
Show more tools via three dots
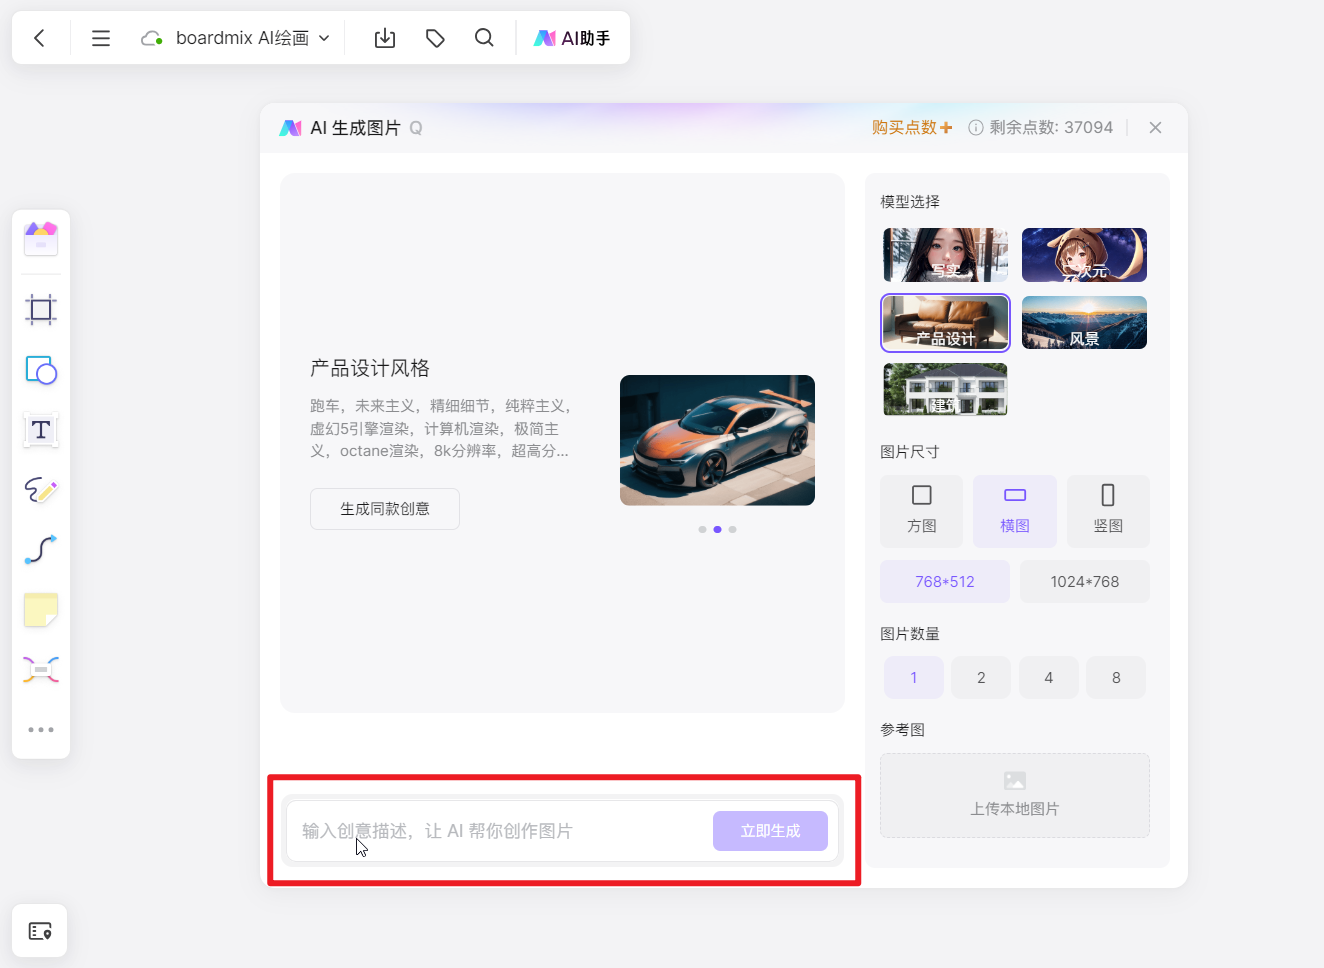[41, 730]
